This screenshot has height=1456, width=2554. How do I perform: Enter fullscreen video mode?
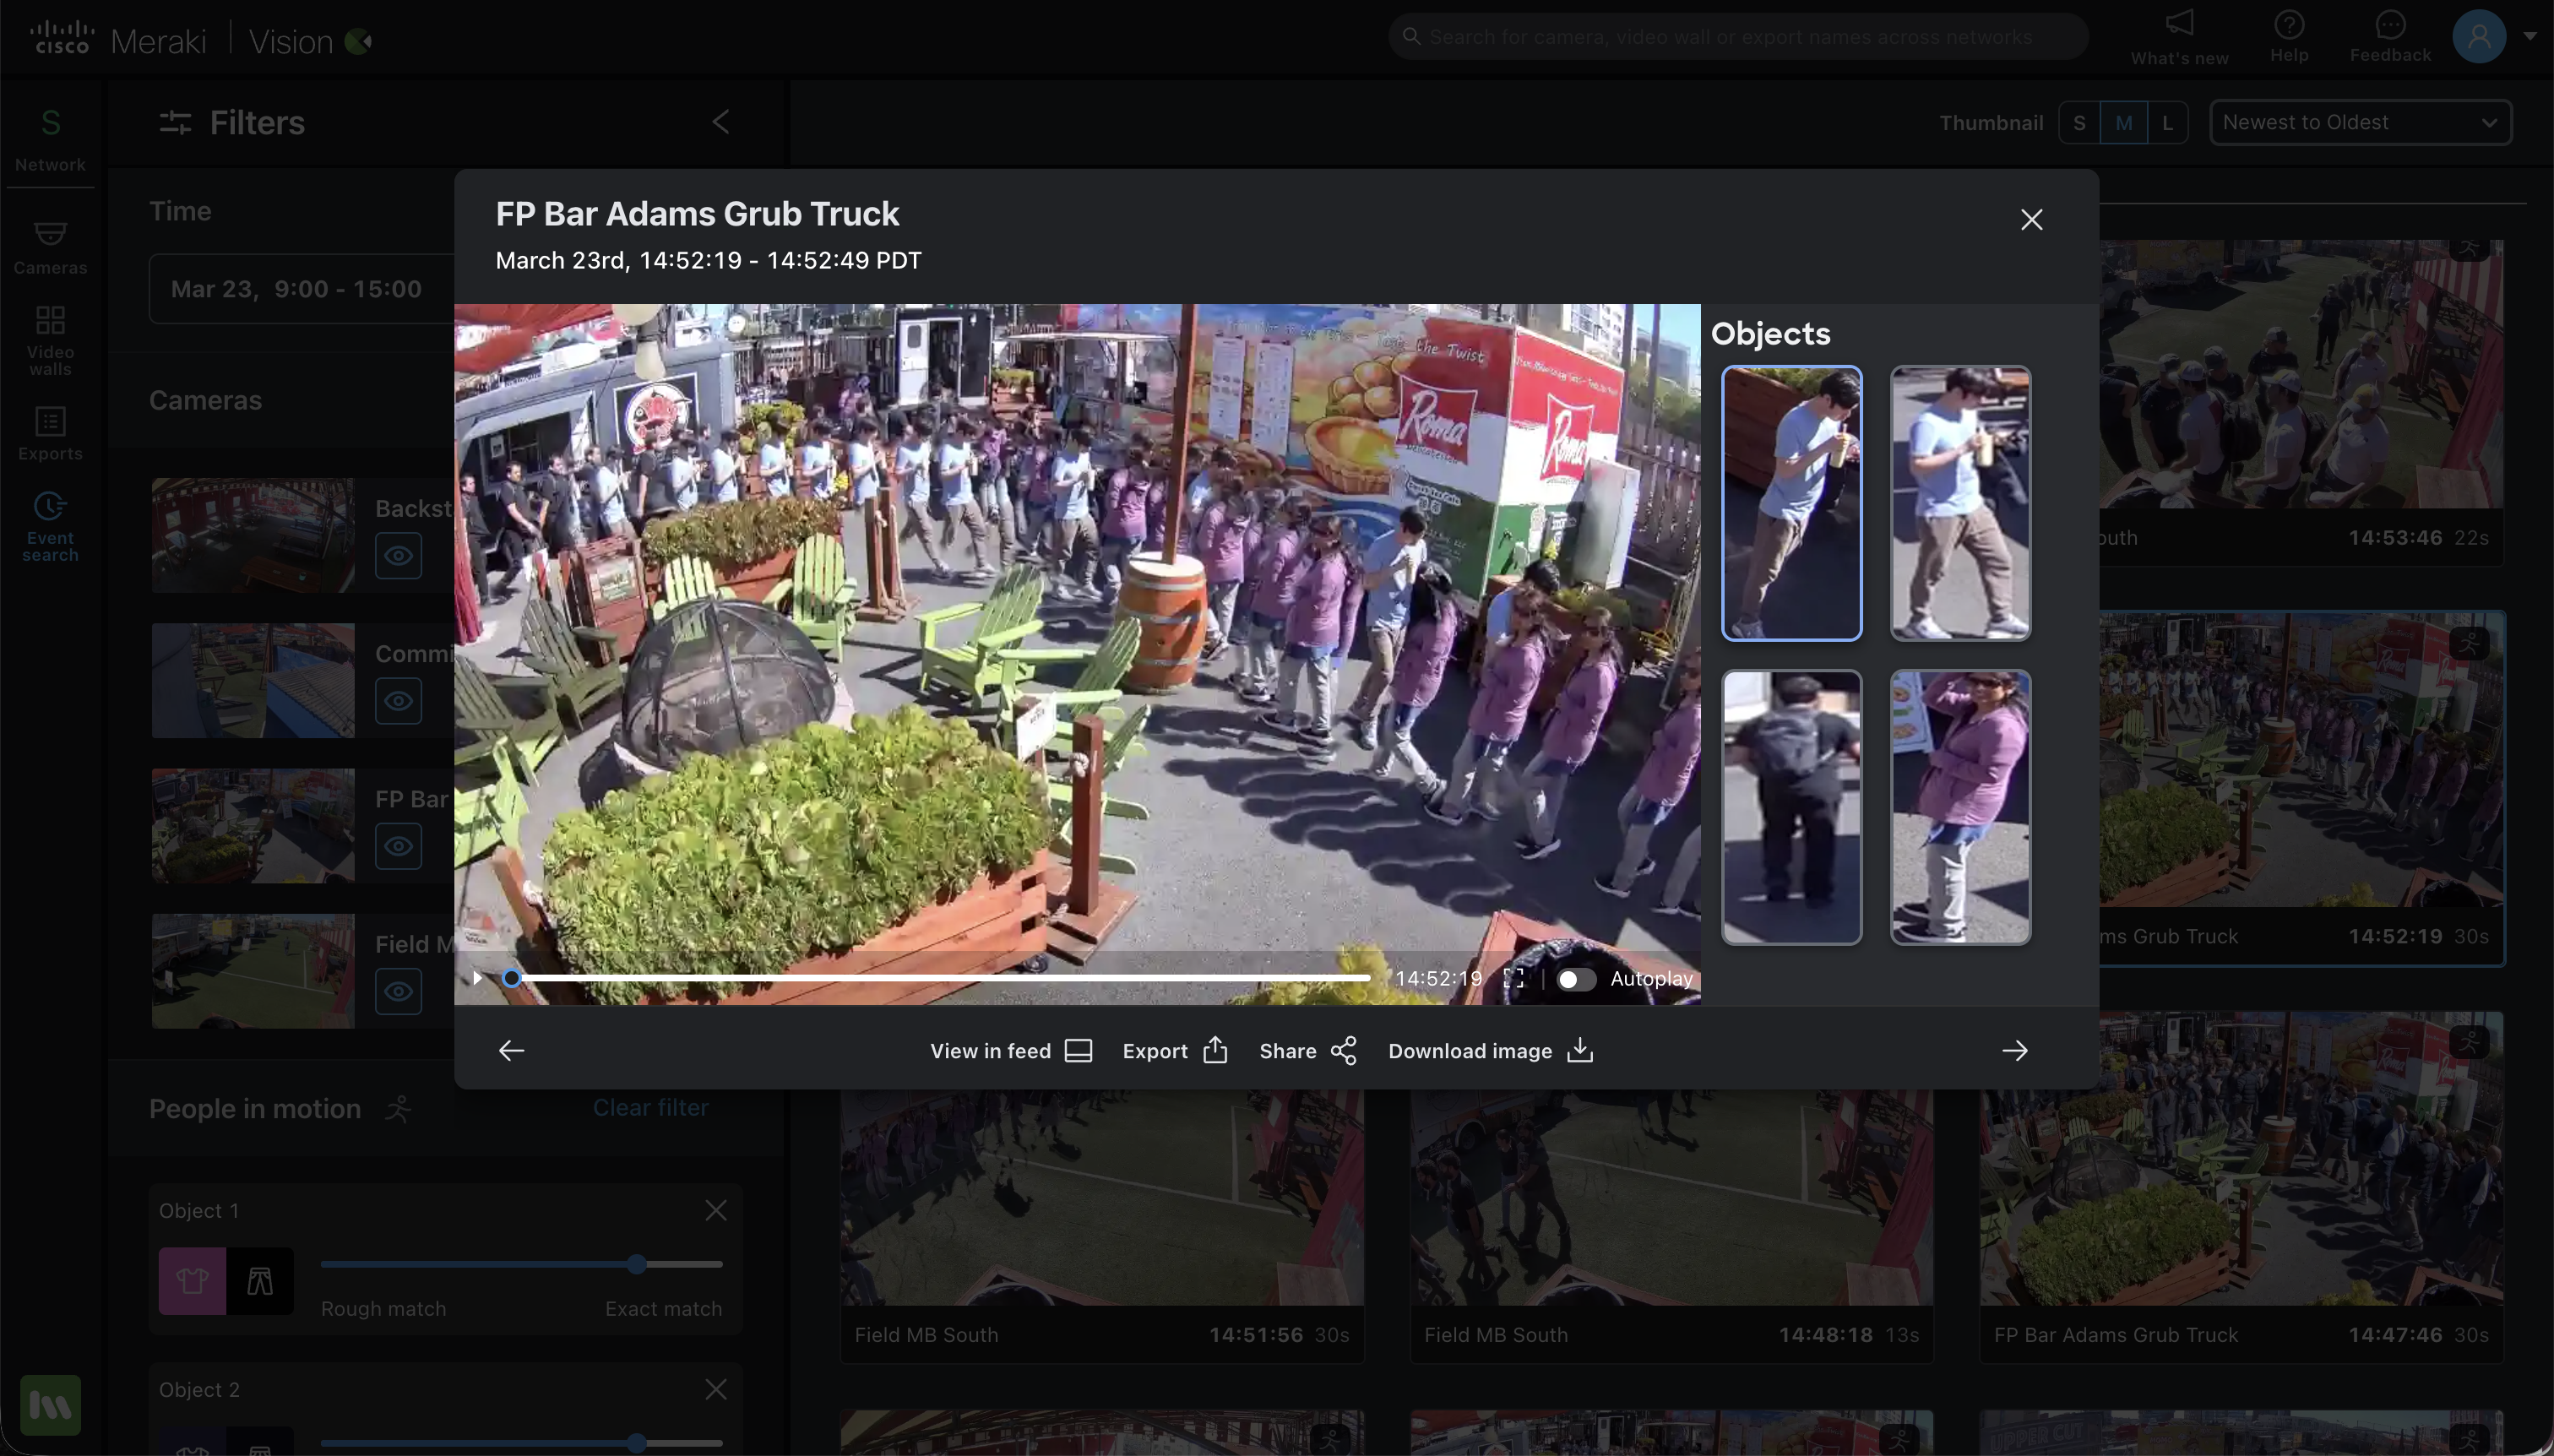(x=1514, y=978)
